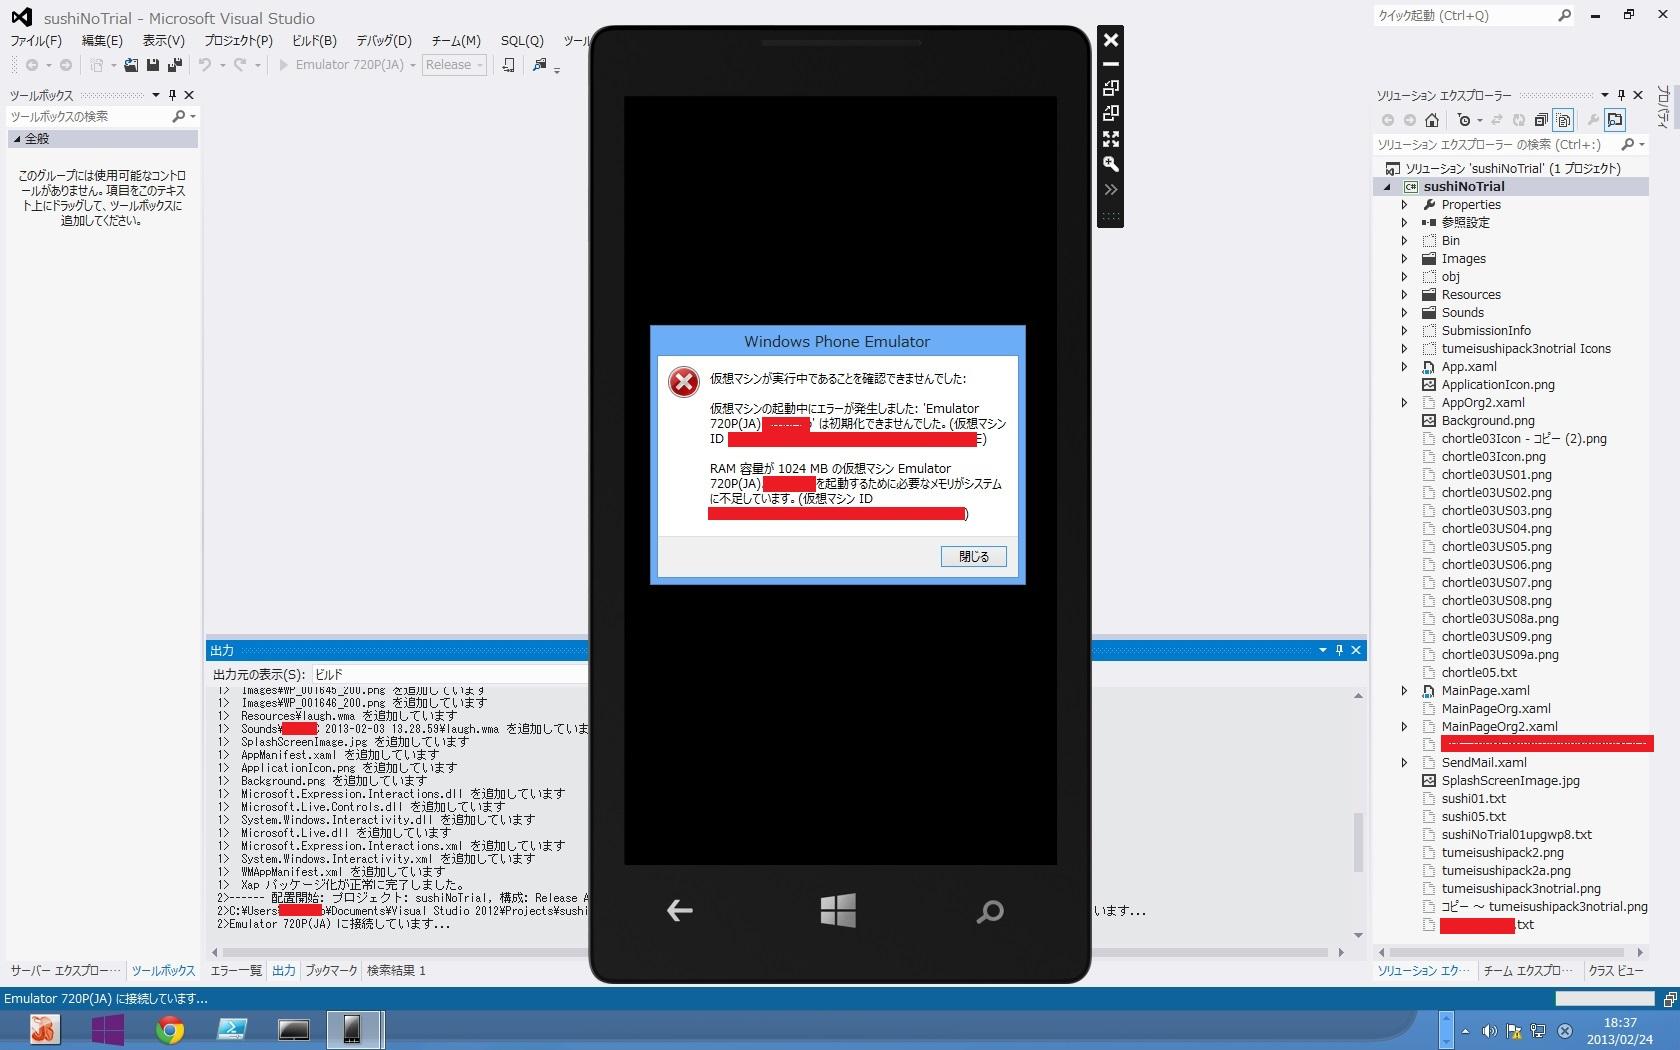1680x1050 pixels.
Task: Select MainPage.xaml in Solution Explorer
Action: (1485, 691)
